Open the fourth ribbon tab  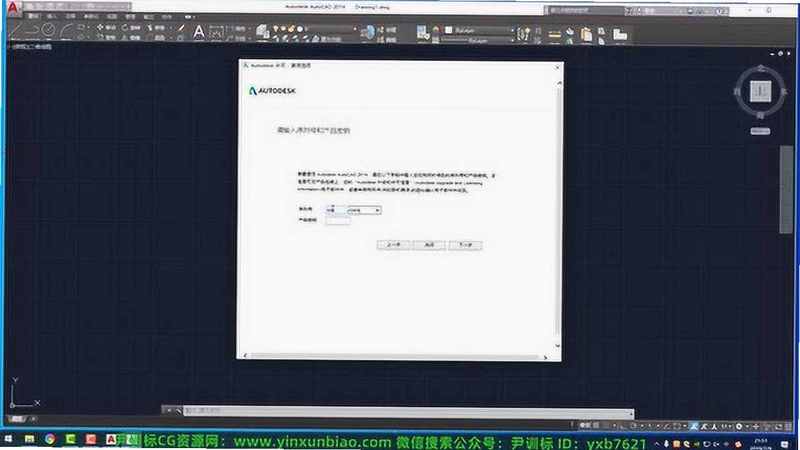(91, 17)
